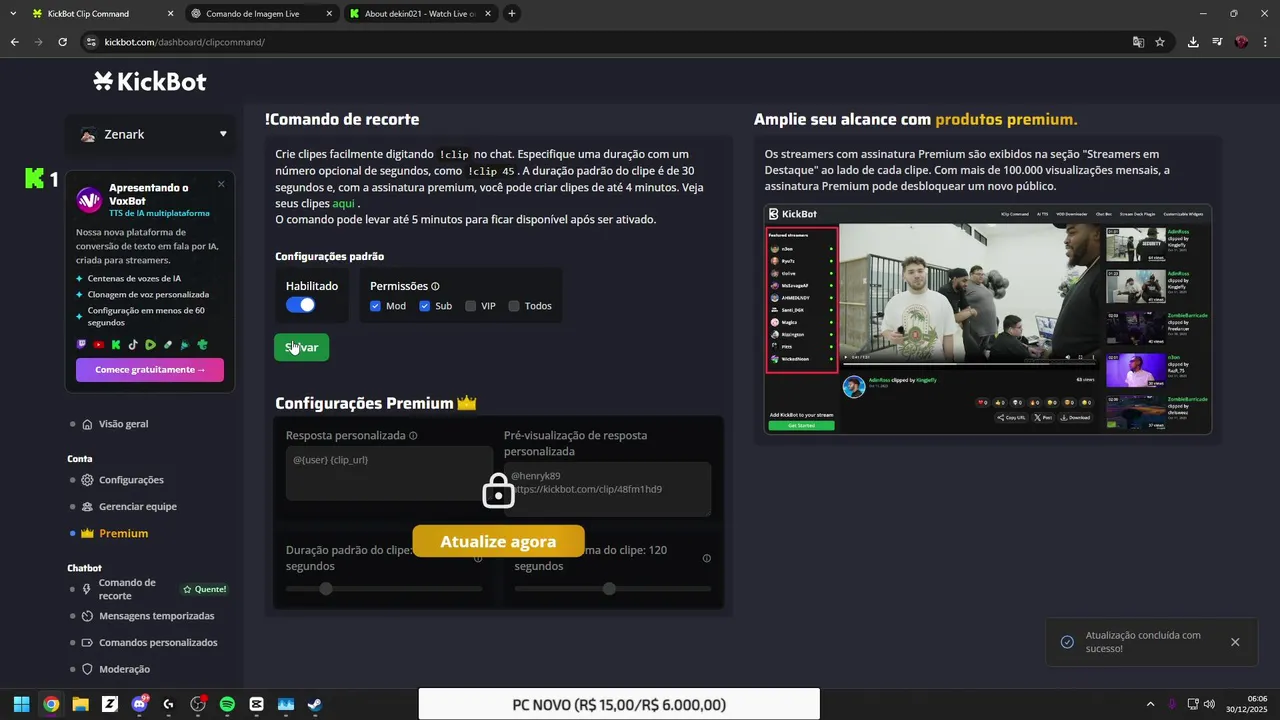The height and width of the screenshot is (720, 1280).
Task: Click the premium featured streamers preview image
Action: point(988,319)
